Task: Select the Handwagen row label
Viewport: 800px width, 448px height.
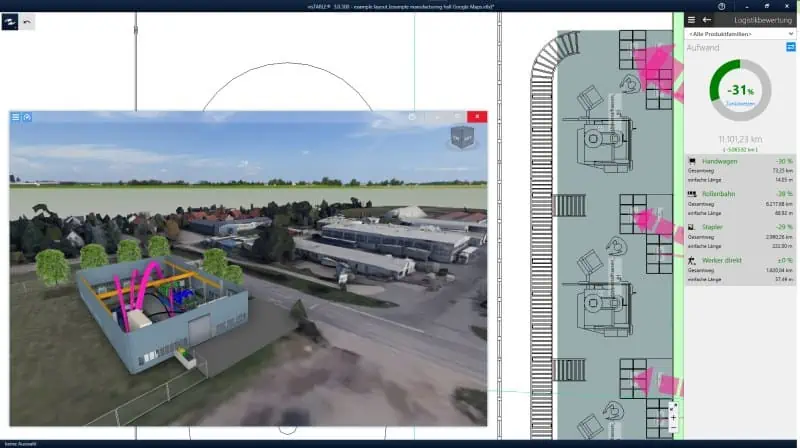Action: (719, 161)
